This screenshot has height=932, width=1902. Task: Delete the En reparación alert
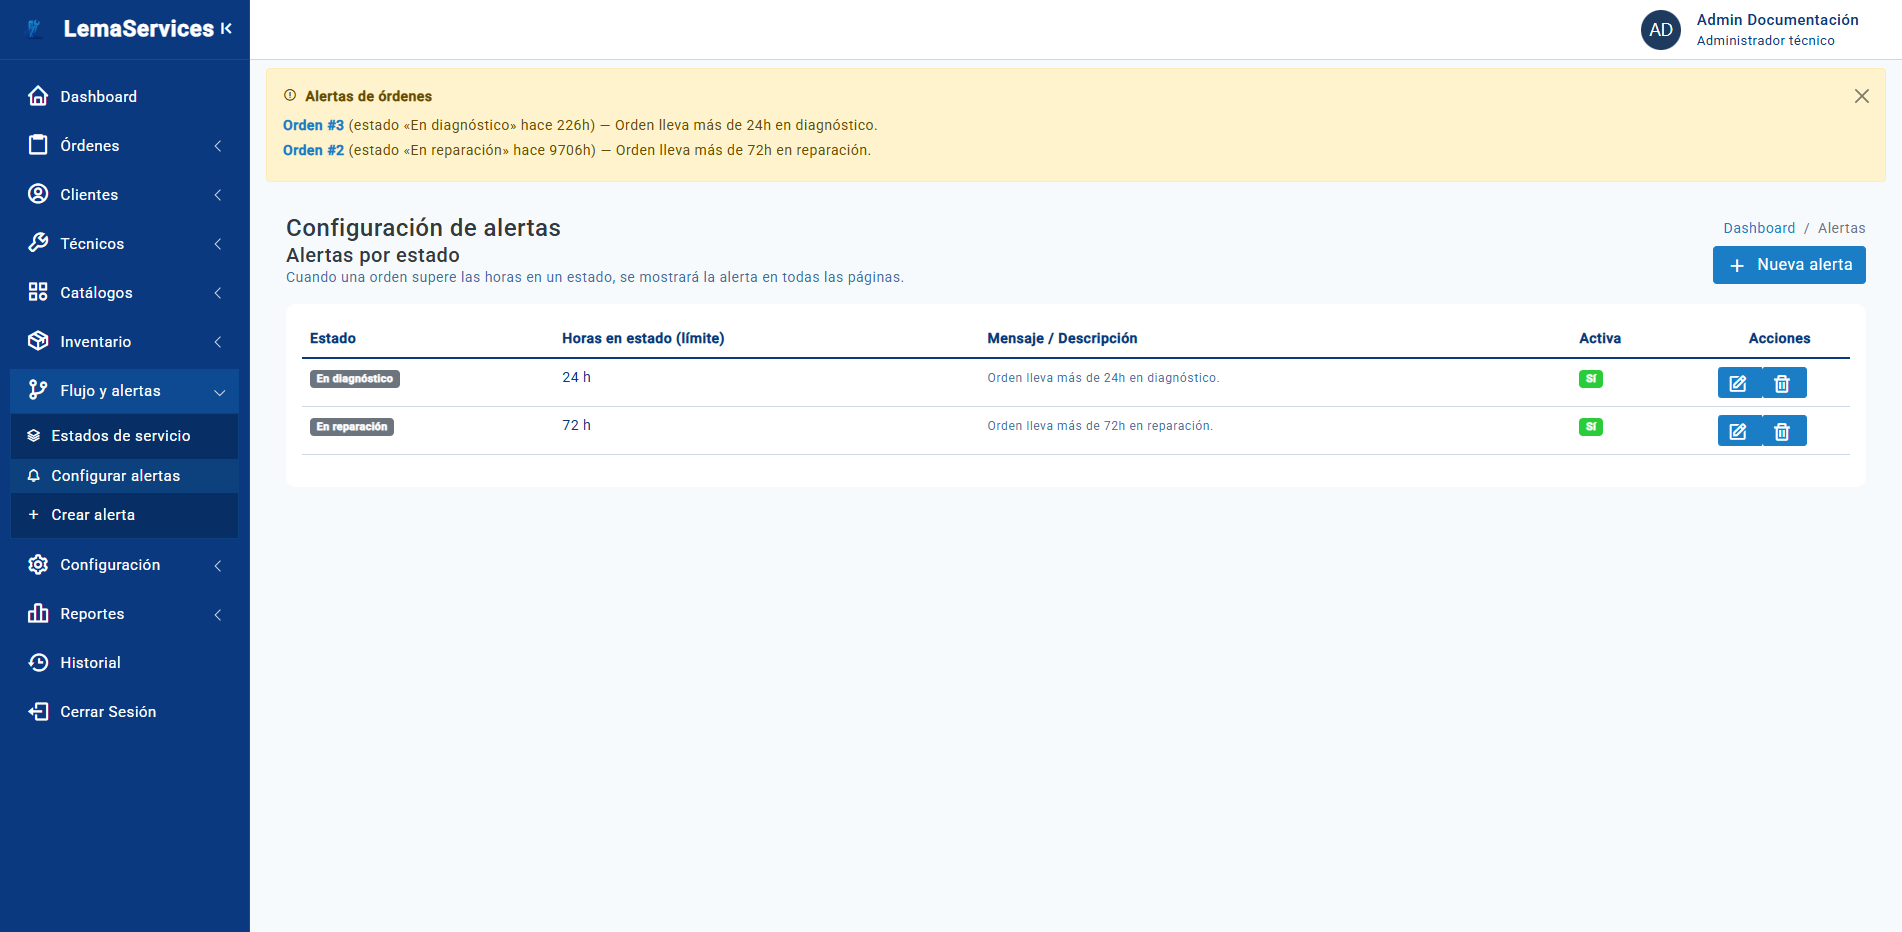[1782, 431]
